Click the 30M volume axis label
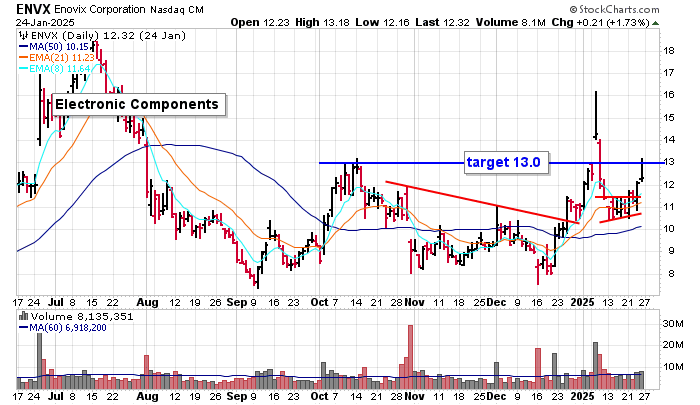The height and width of the screenshot is (405, 700). click(x=673, y=323)
